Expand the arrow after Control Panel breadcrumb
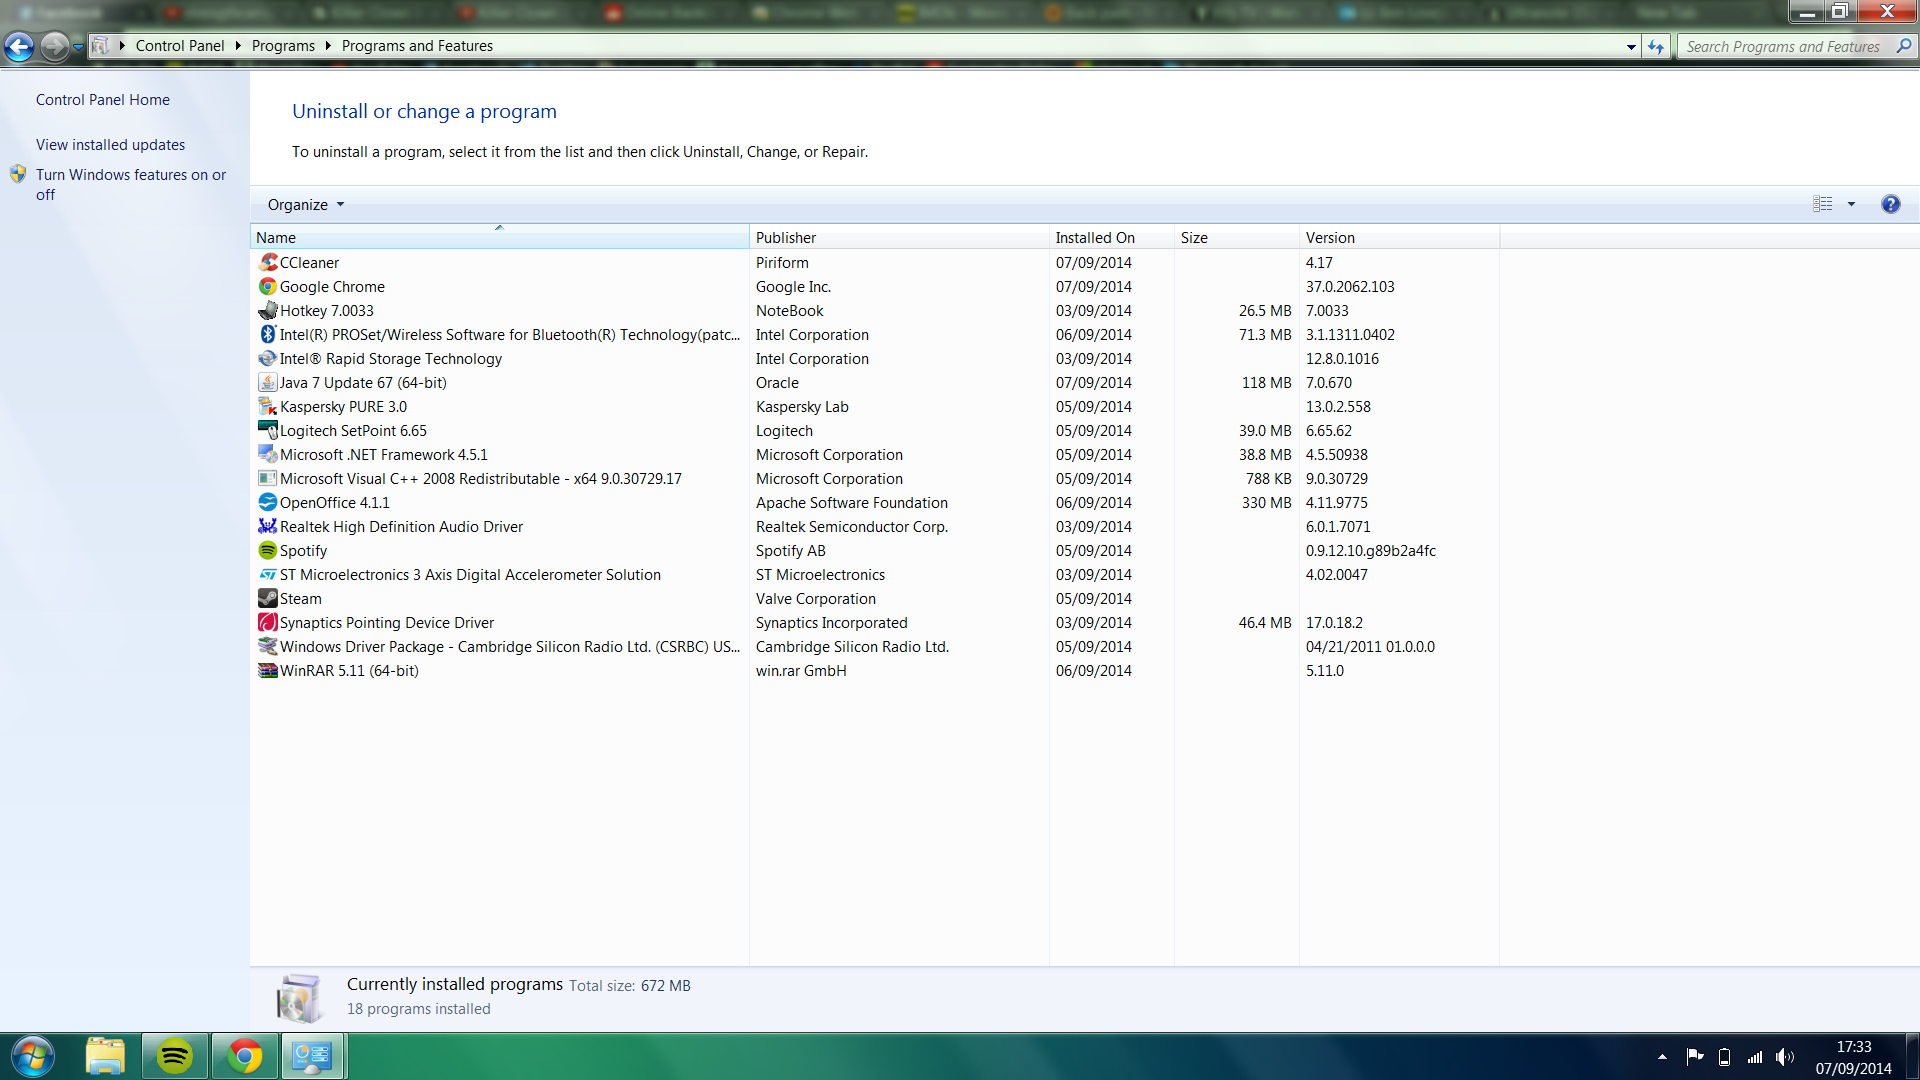The image size is (1920, 1080). (238, 46)
